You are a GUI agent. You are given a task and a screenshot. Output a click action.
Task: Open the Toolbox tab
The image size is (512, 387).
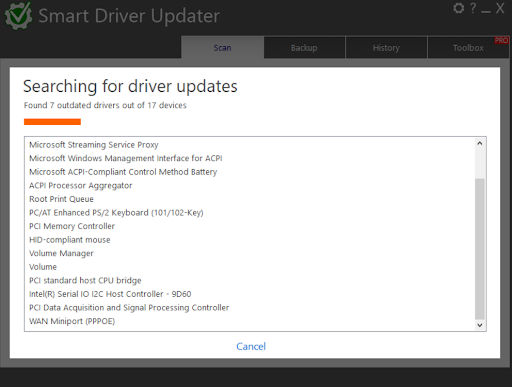(x=468, y=48)
